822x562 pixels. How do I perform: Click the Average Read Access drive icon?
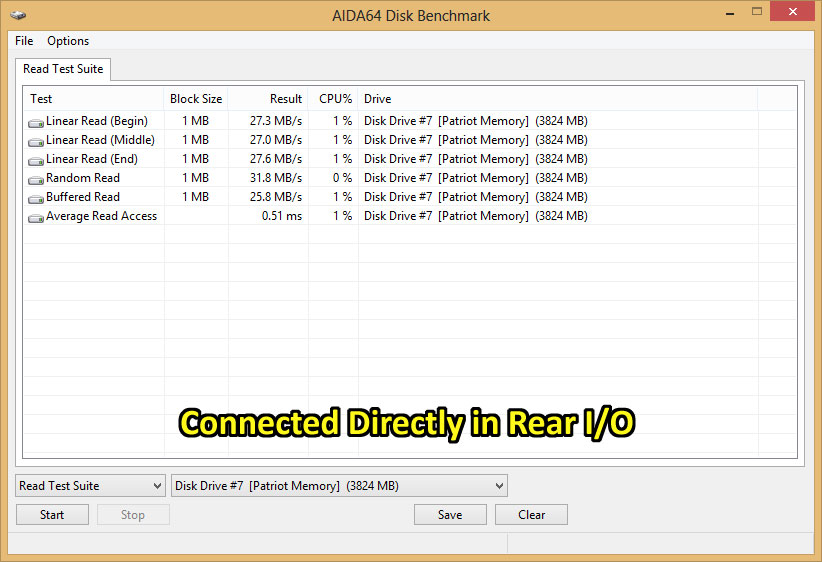[x=36, y=218]
